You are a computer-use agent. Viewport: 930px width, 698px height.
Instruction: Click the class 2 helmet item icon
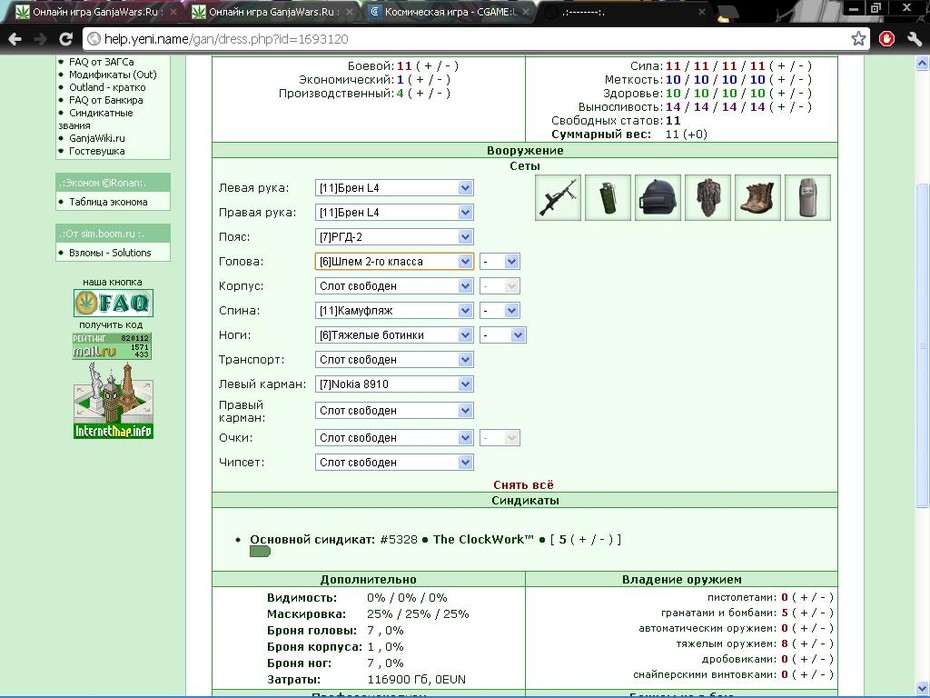pyautogui.click(x=658, y=198)
